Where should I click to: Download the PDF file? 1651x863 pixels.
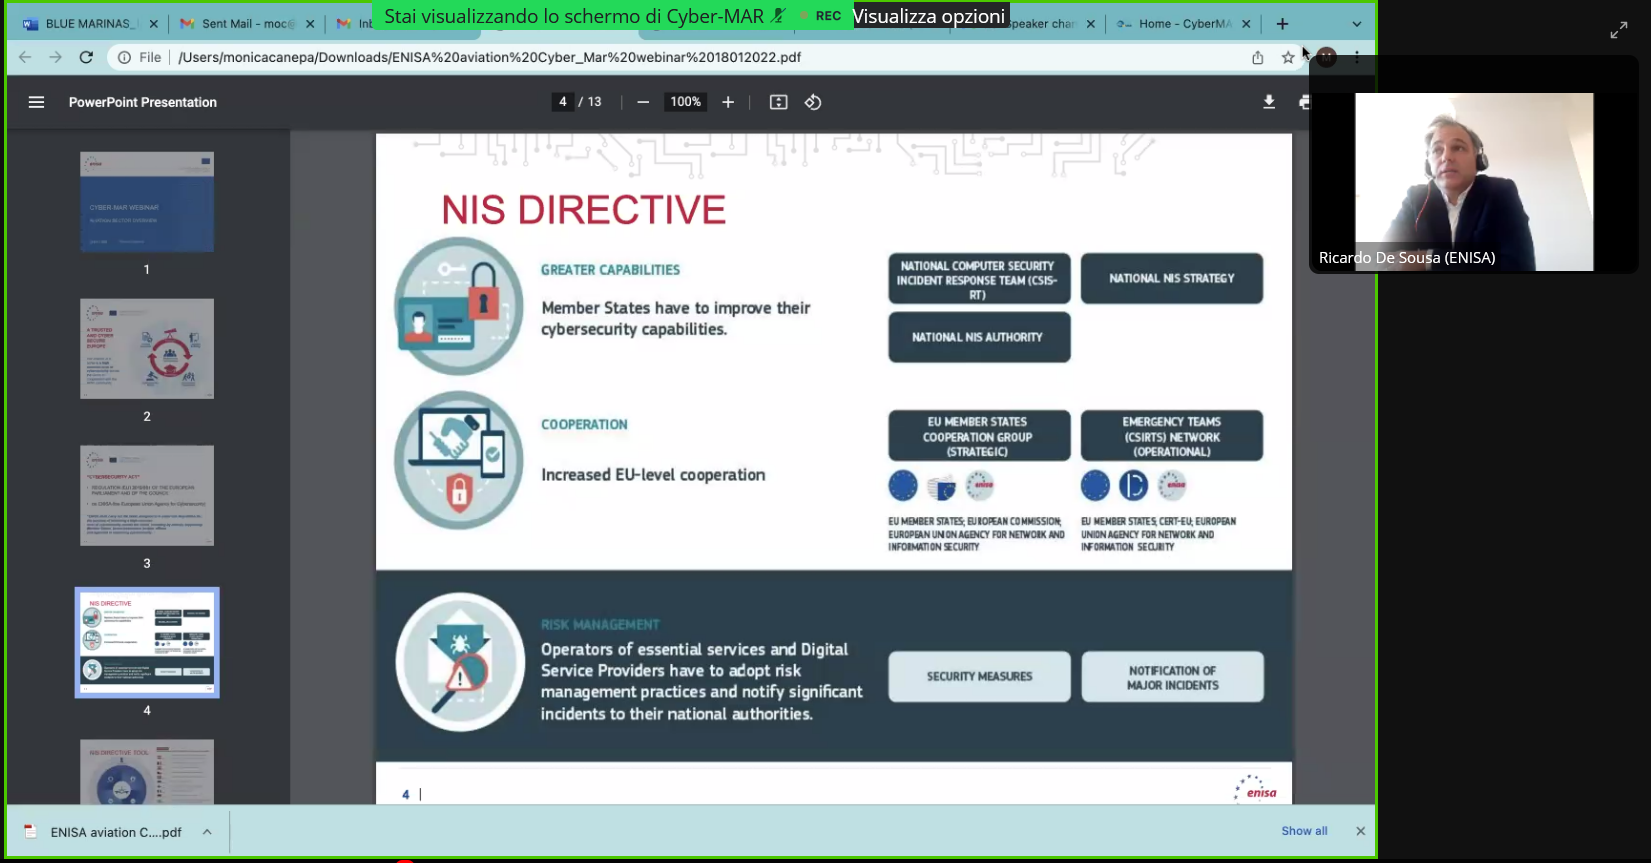point(1269,102)
